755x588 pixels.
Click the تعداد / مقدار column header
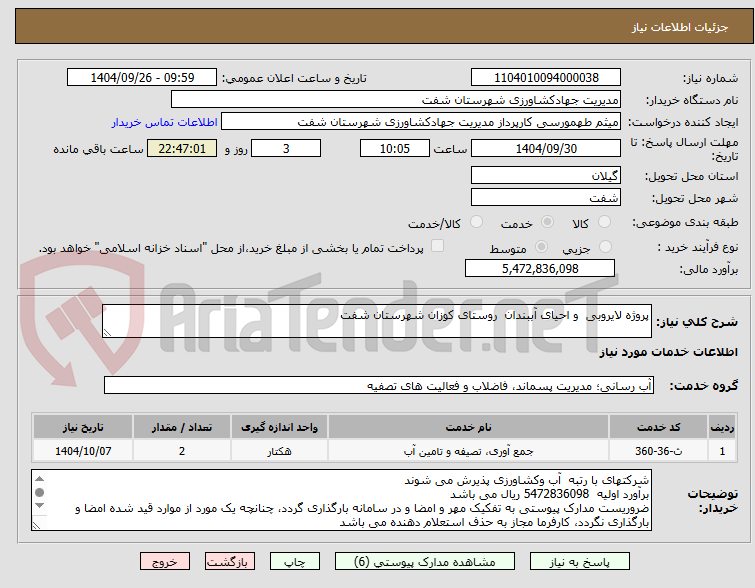point(182,427)
